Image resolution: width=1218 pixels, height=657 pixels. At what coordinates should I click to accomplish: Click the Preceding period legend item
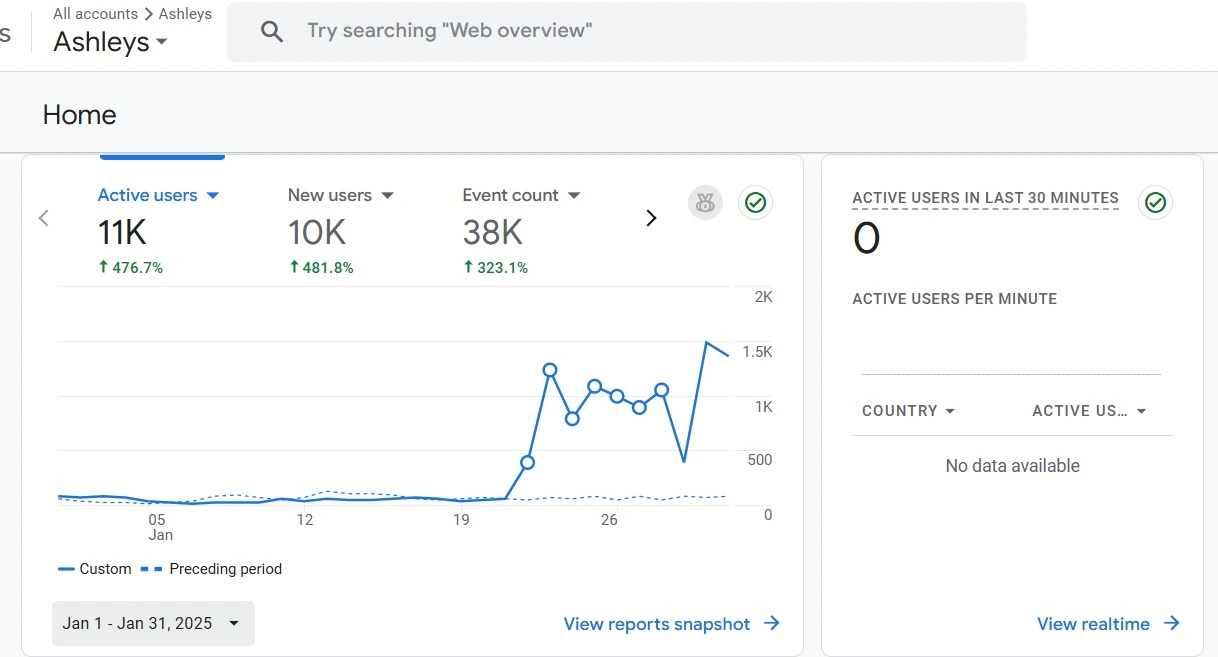(224, 569)
